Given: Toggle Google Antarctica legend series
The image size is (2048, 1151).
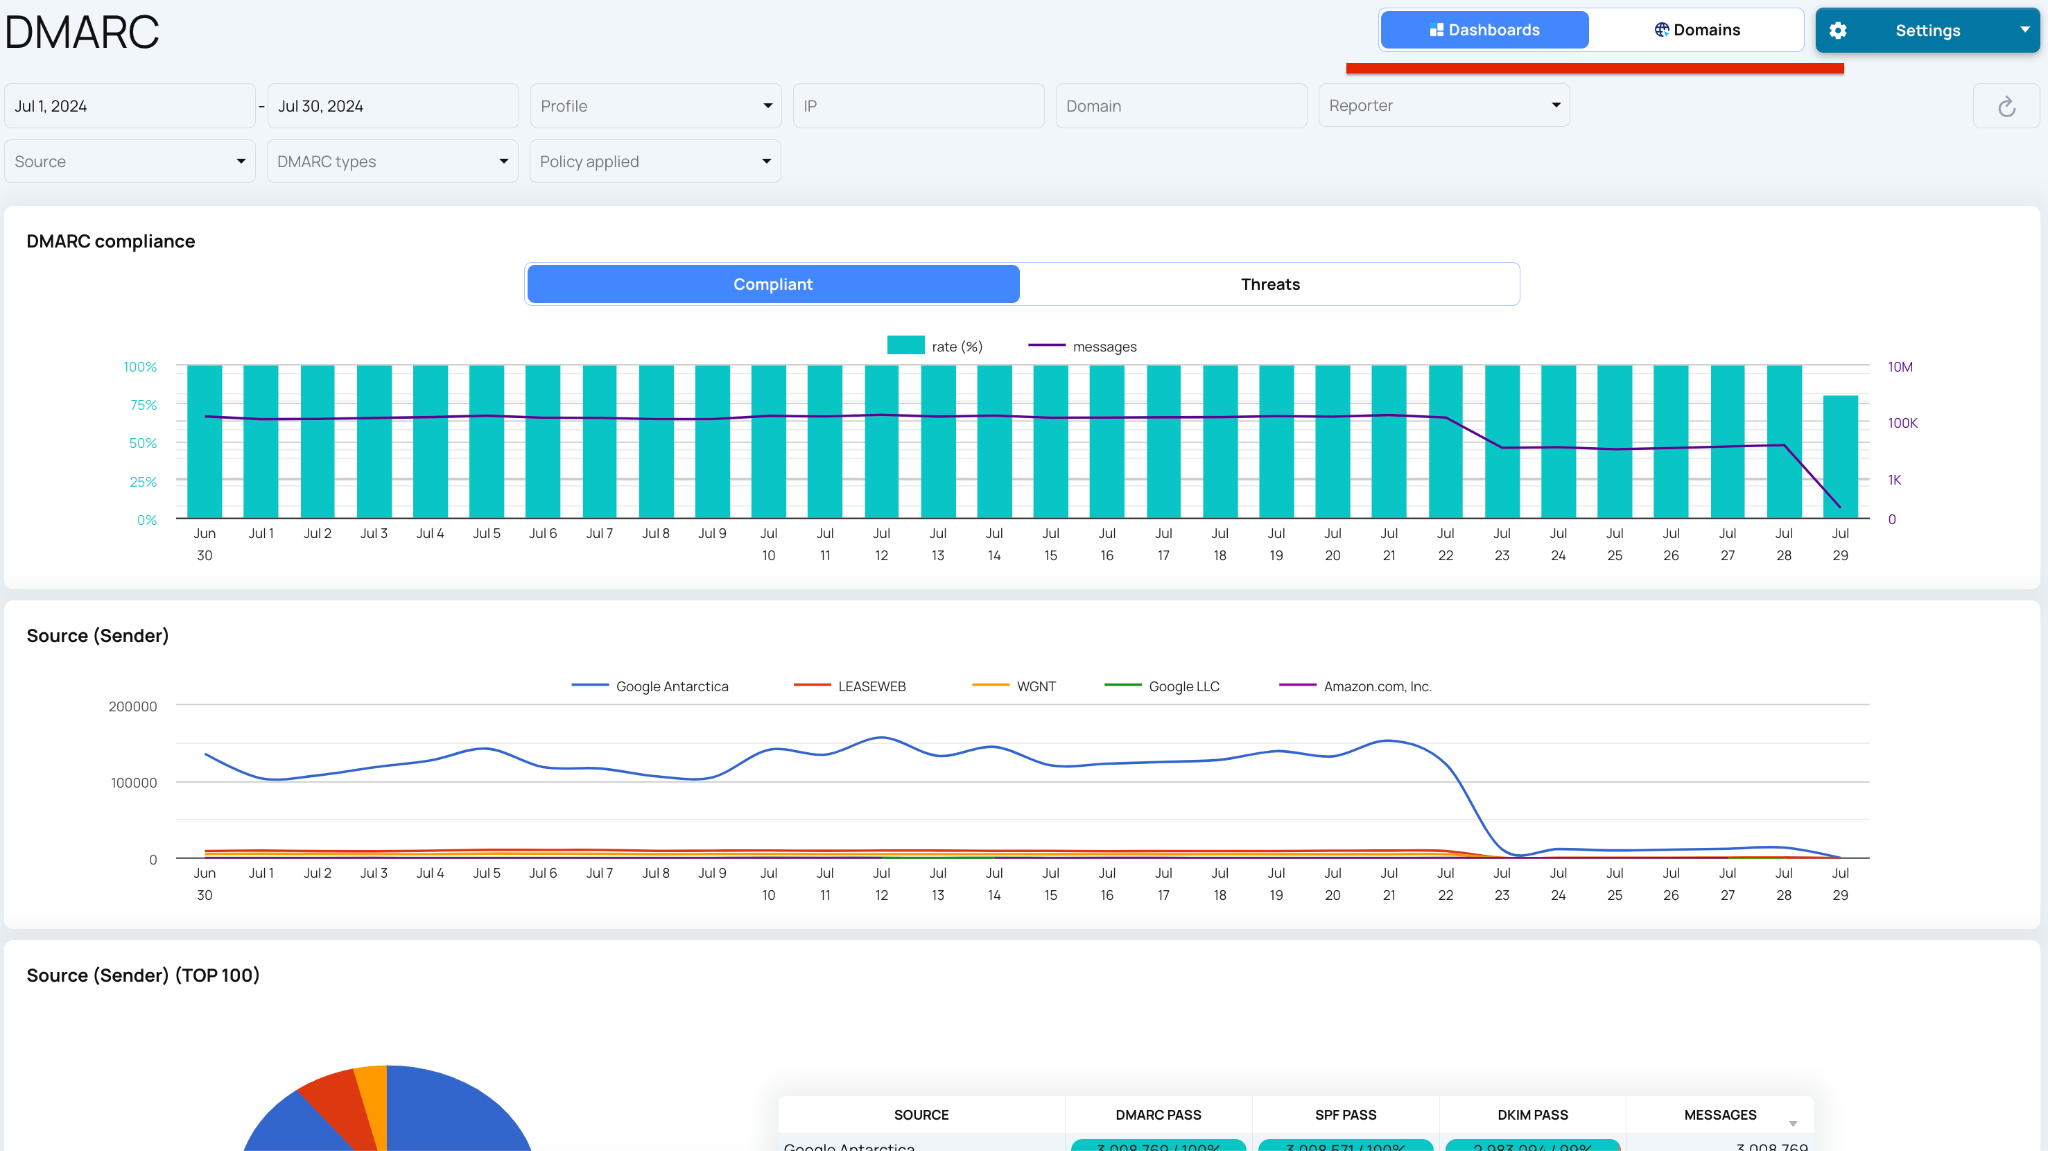Looking at the screenshot, I should (650, 686).
